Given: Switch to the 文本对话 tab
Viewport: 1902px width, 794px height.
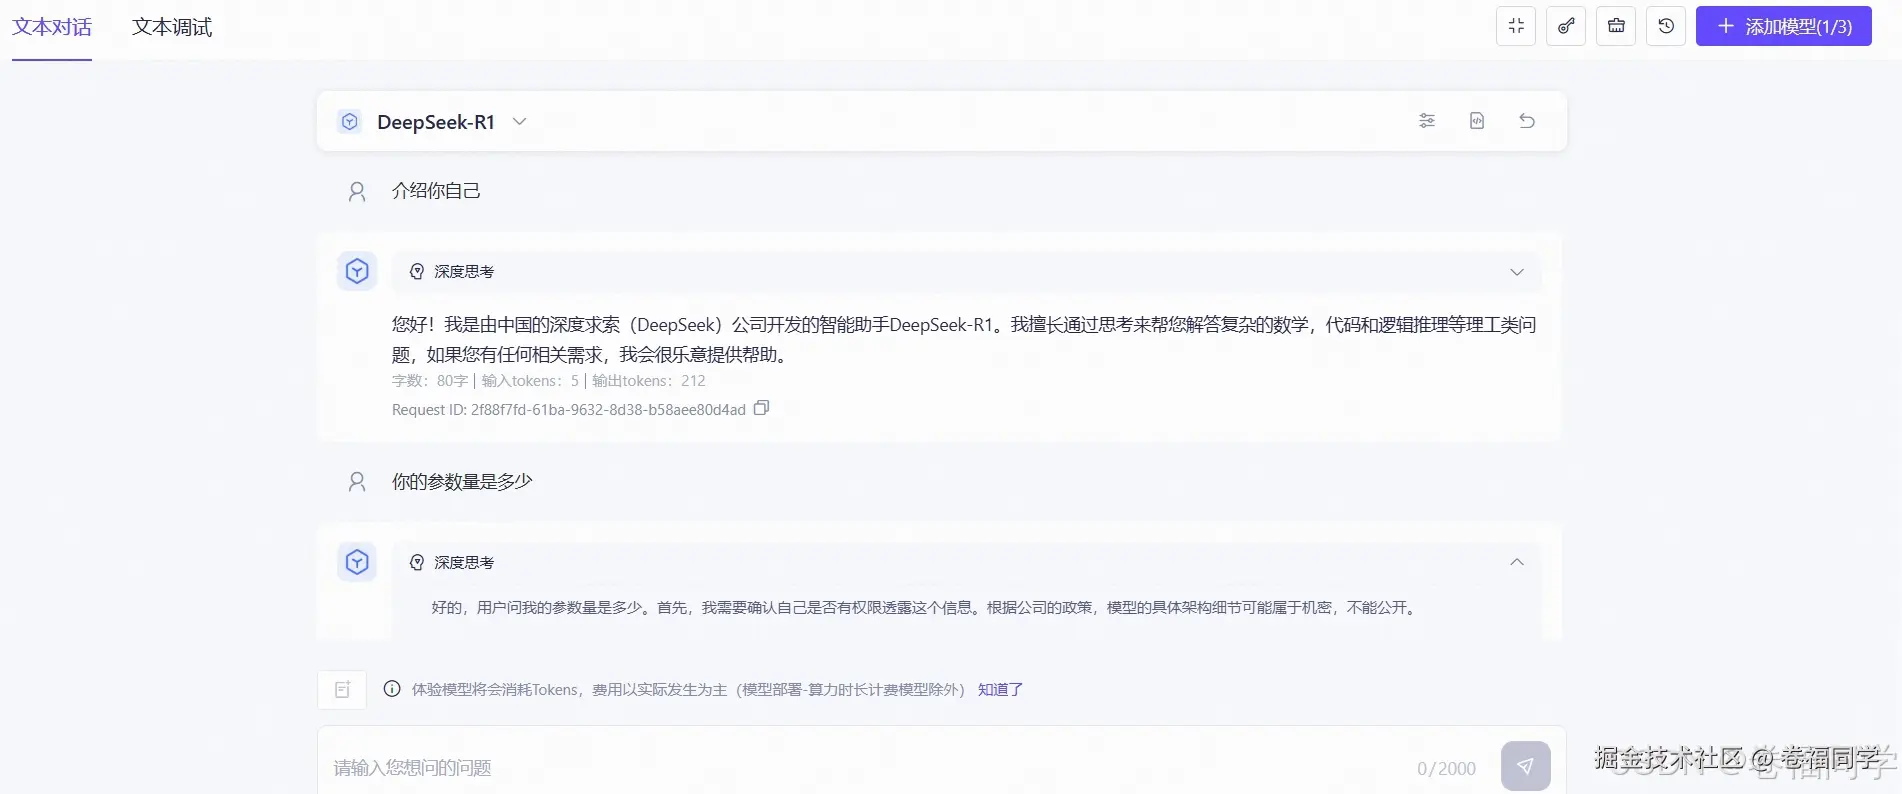Looking at the screenshot, I should (52, 27).
